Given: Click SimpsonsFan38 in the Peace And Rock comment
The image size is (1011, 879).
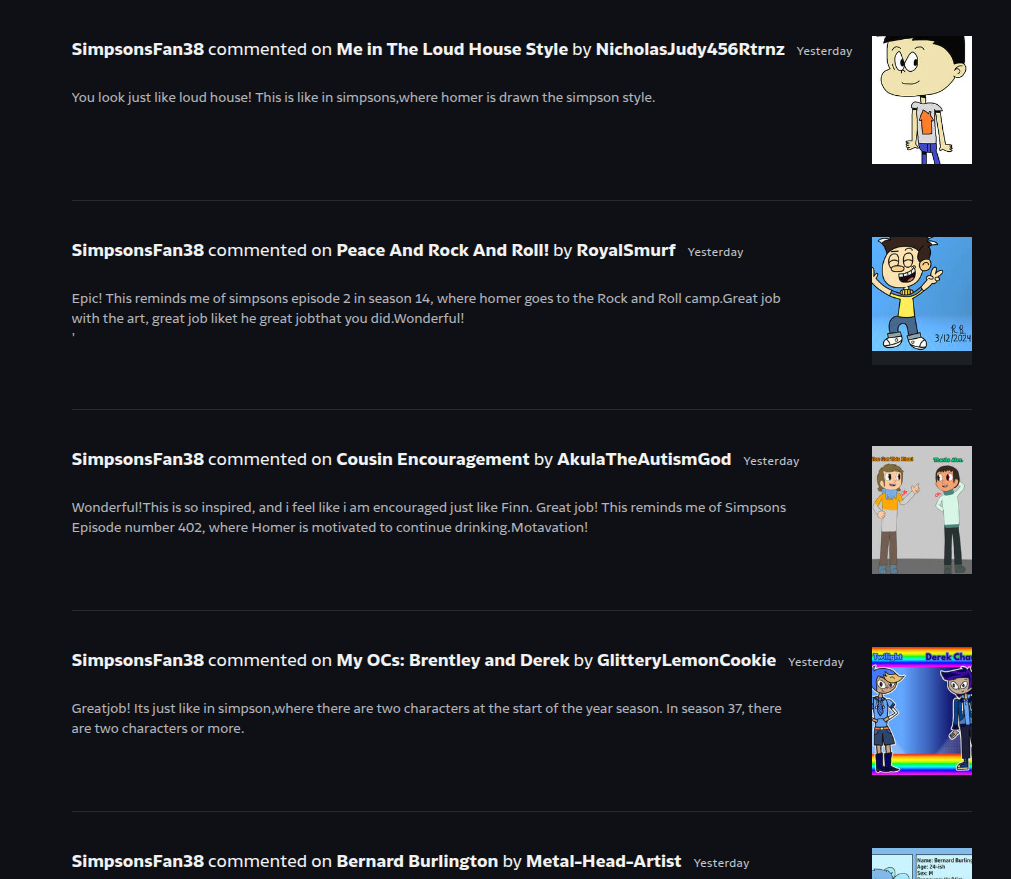Looking at the screenshot, I should [137, 250].
